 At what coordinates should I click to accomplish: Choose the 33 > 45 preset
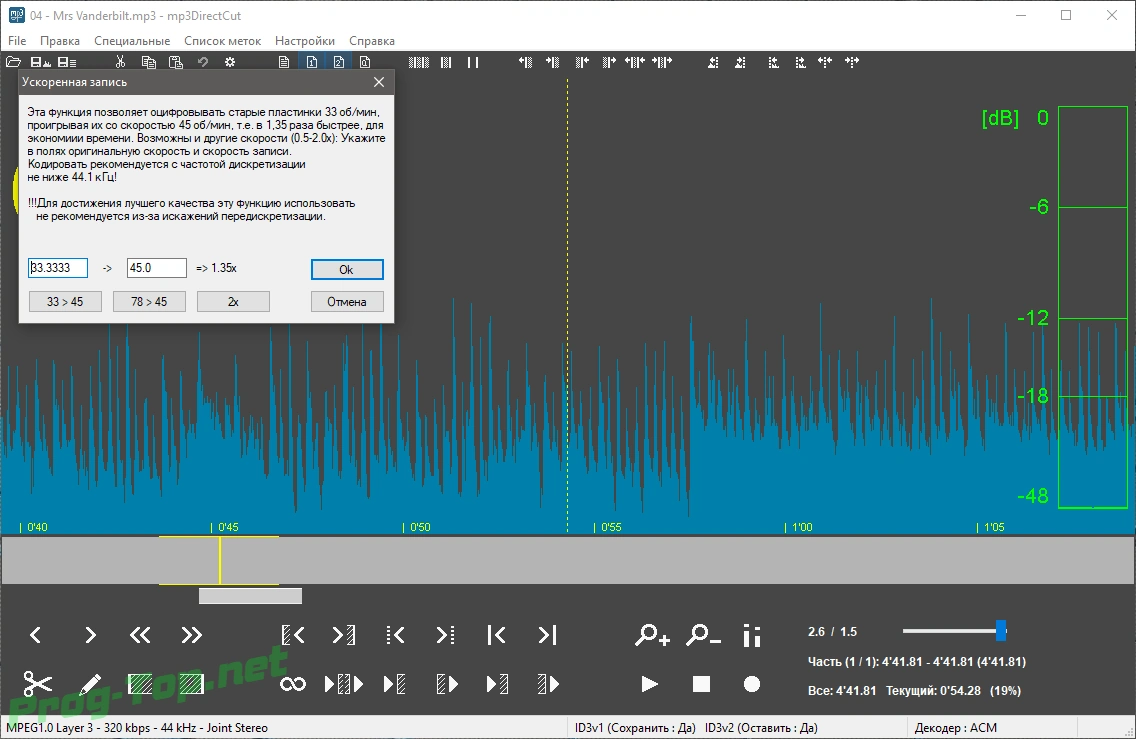click(x=65, y=301)
